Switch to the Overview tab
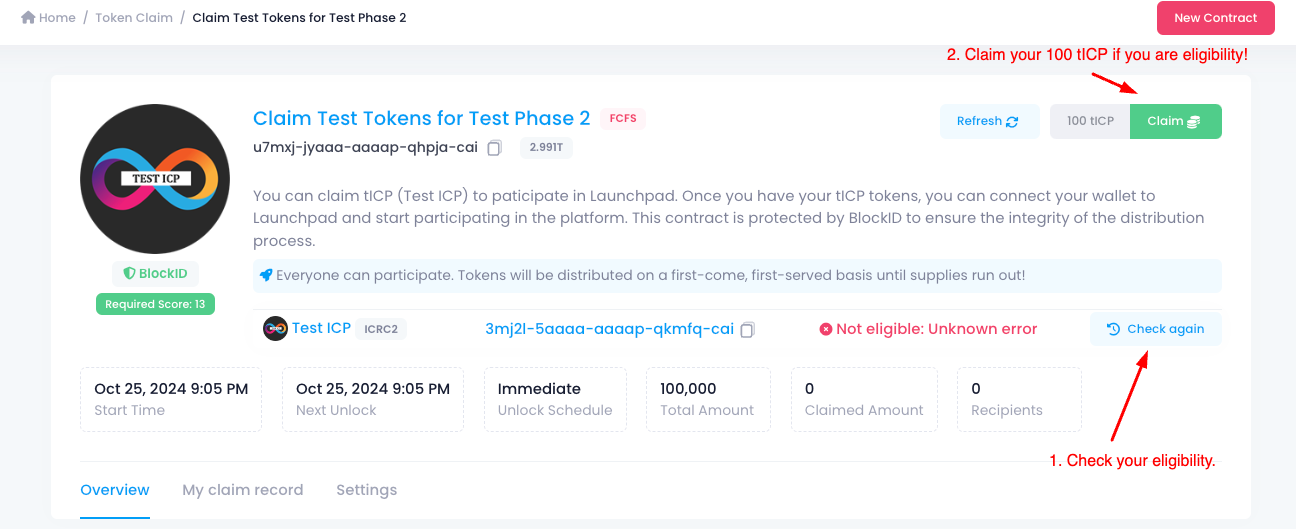The width and height of the screenshot is (1296, 529). pos(115,490)
